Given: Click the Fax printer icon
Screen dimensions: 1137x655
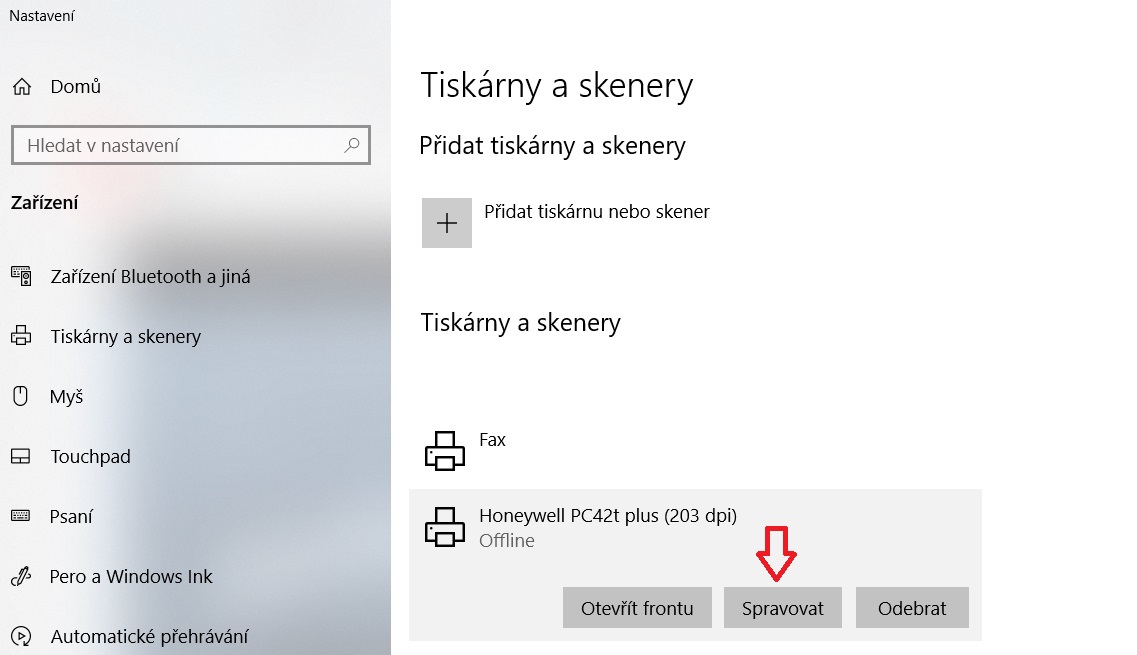Looking at the screenshot, I should [x=445, y=451].
